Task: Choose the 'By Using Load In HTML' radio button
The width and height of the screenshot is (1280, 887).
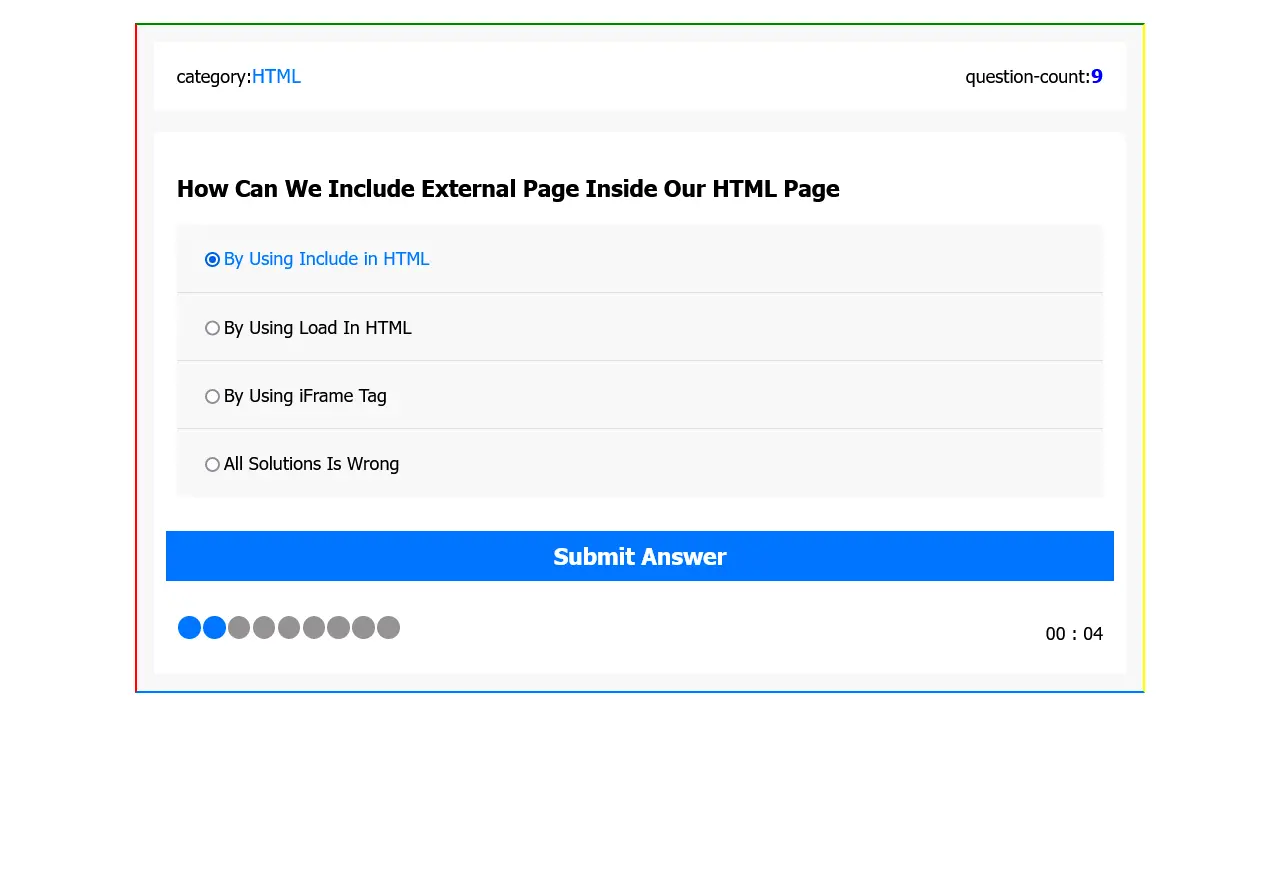Action: click(x=212, y=328)
